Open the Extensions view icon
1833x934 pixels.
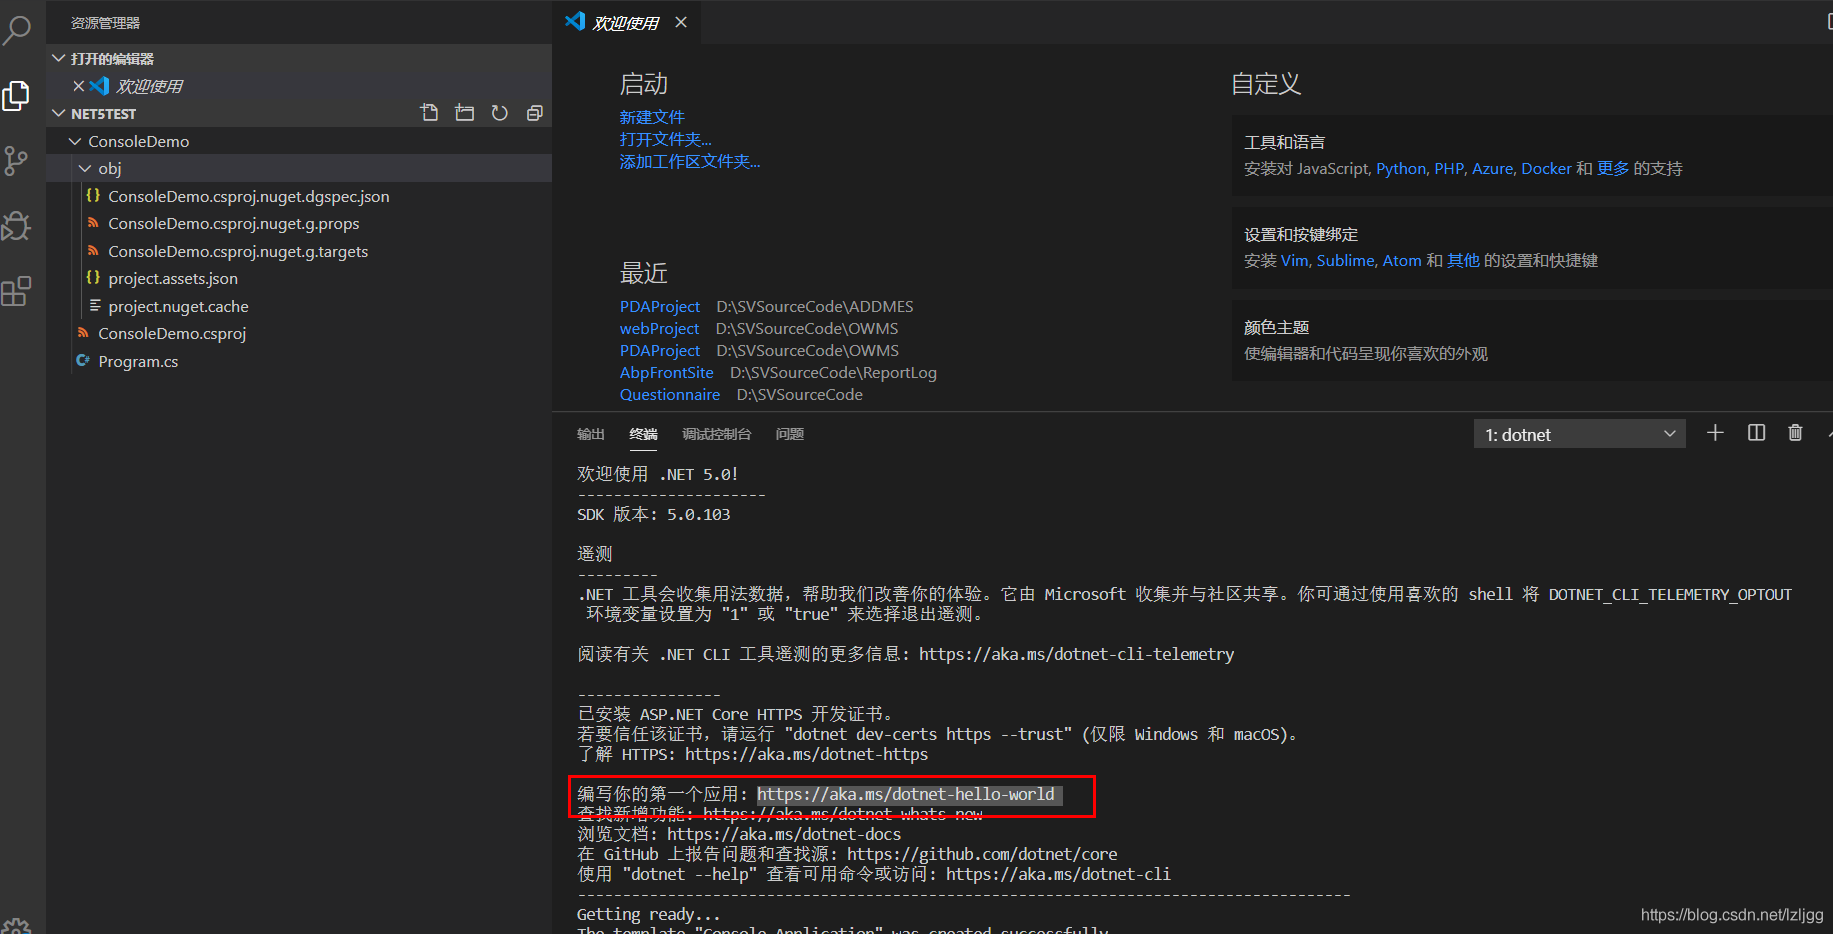(x=16, y=291)
